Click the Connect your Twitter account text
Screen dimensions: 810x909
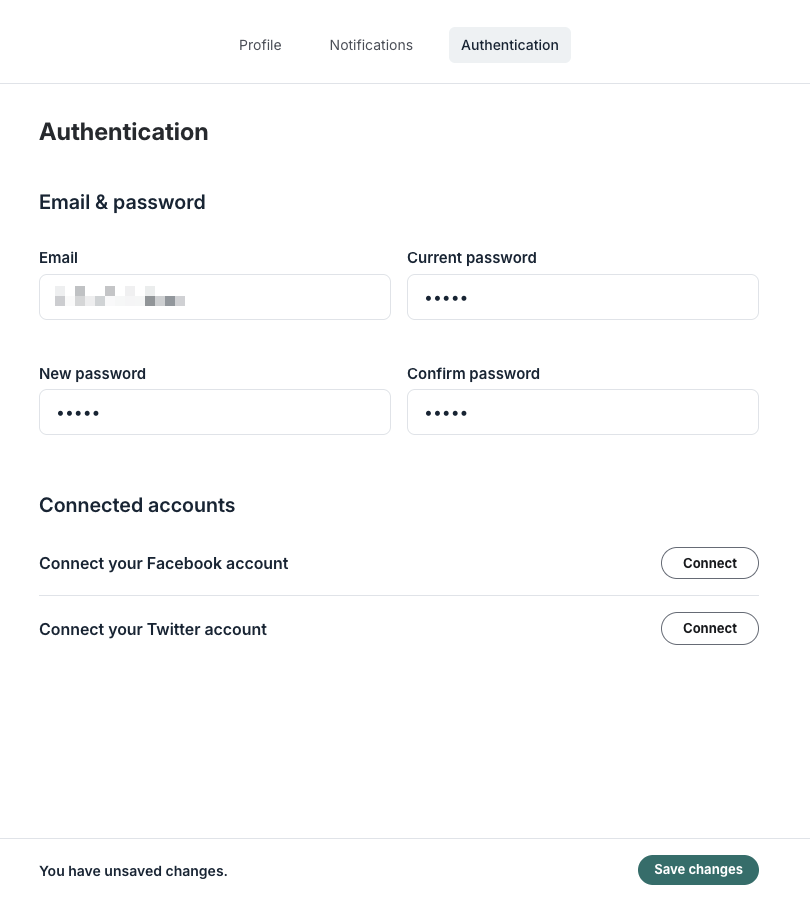[152, 629]
